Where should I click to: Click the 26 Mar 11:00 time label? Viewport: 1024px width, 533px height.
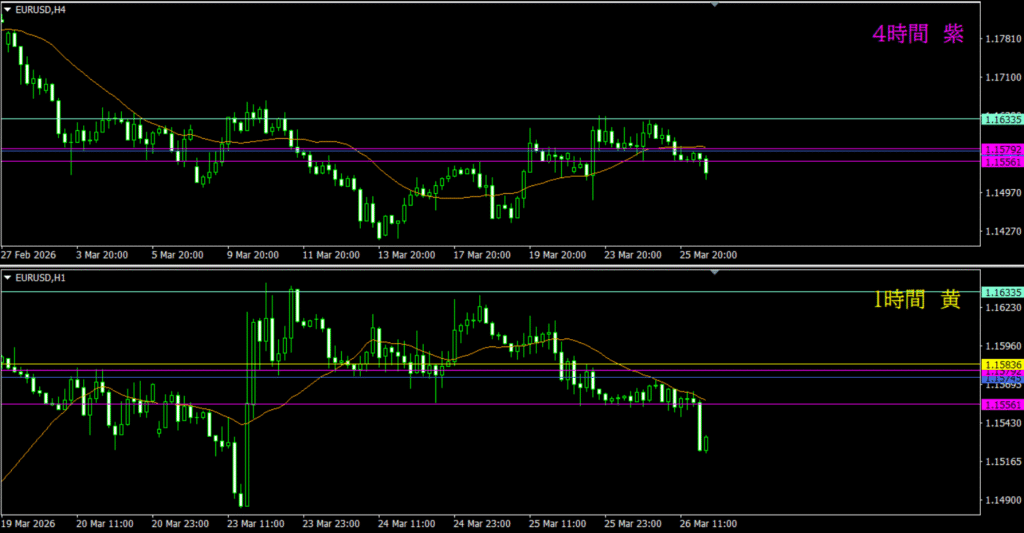tap(711, 523)
